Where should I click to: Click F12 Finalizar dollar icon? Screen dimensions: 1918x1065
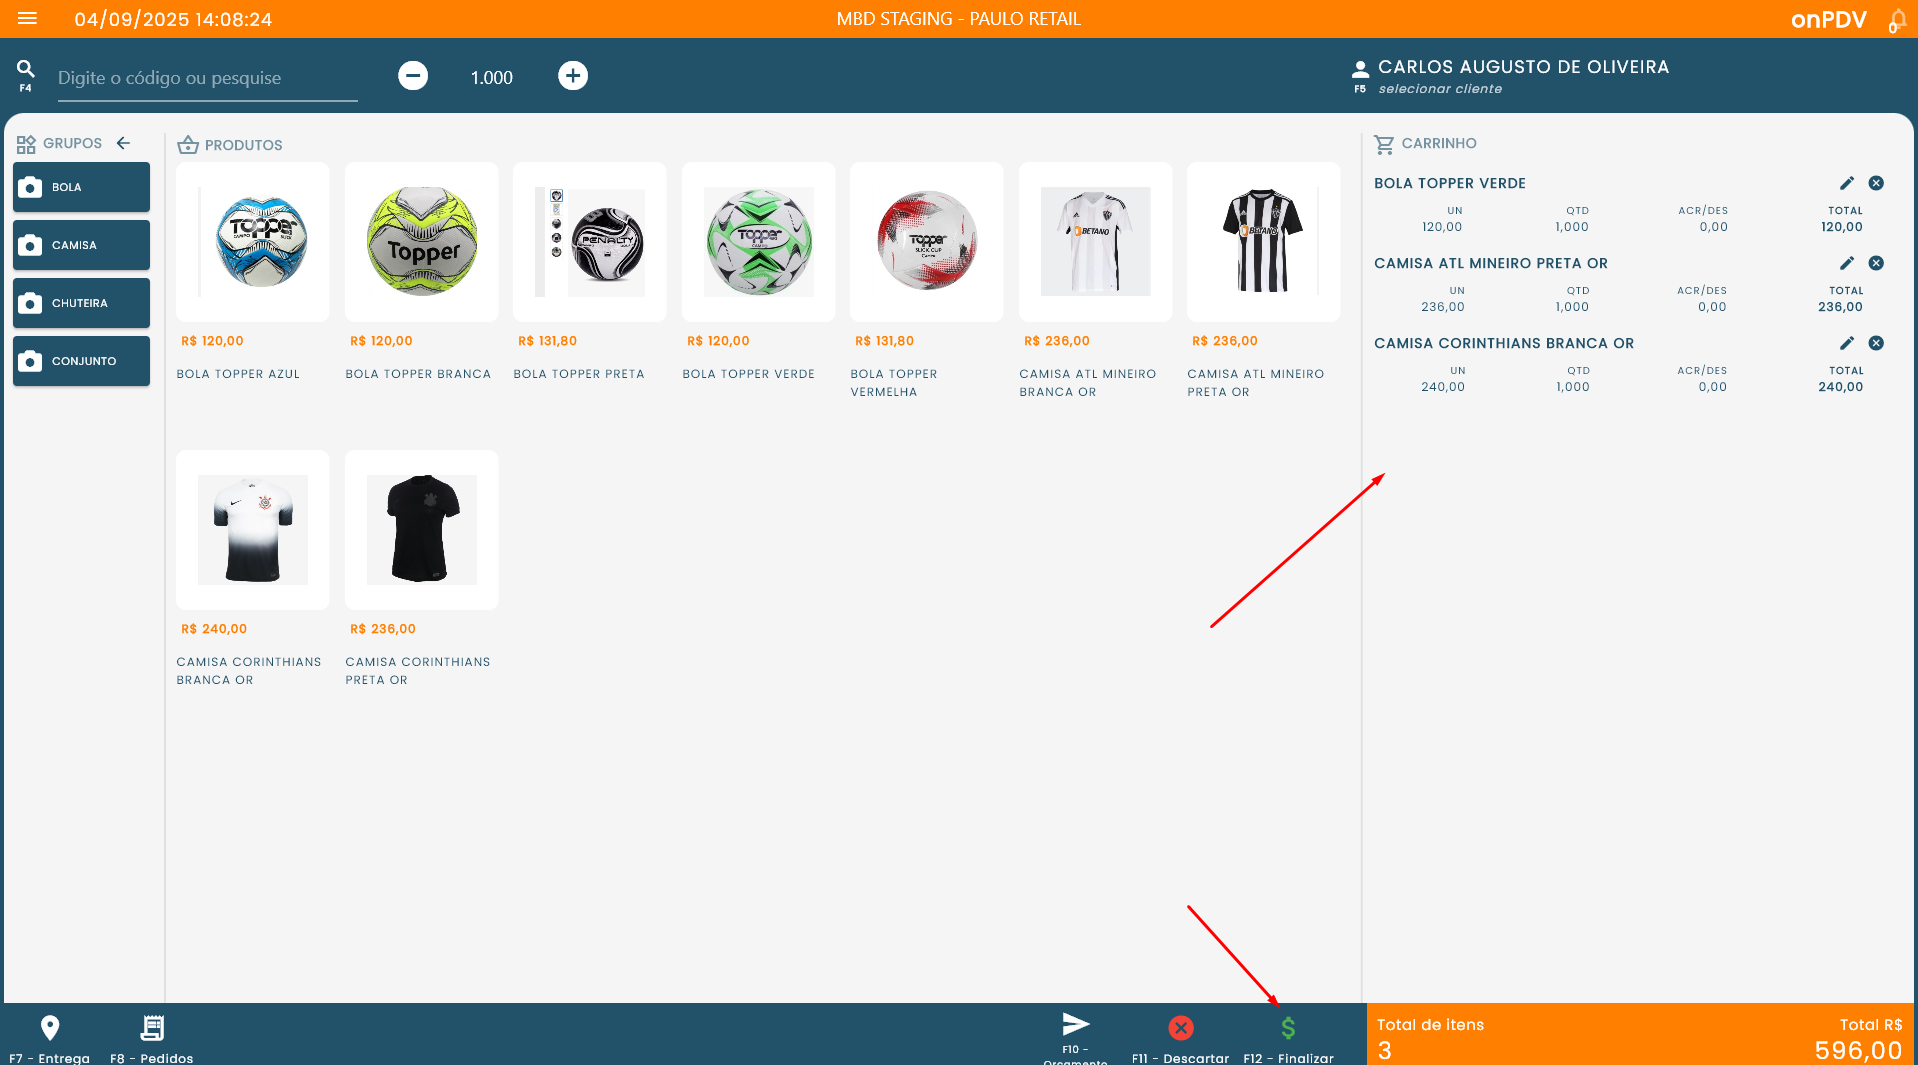(x=1288, y=1029)
